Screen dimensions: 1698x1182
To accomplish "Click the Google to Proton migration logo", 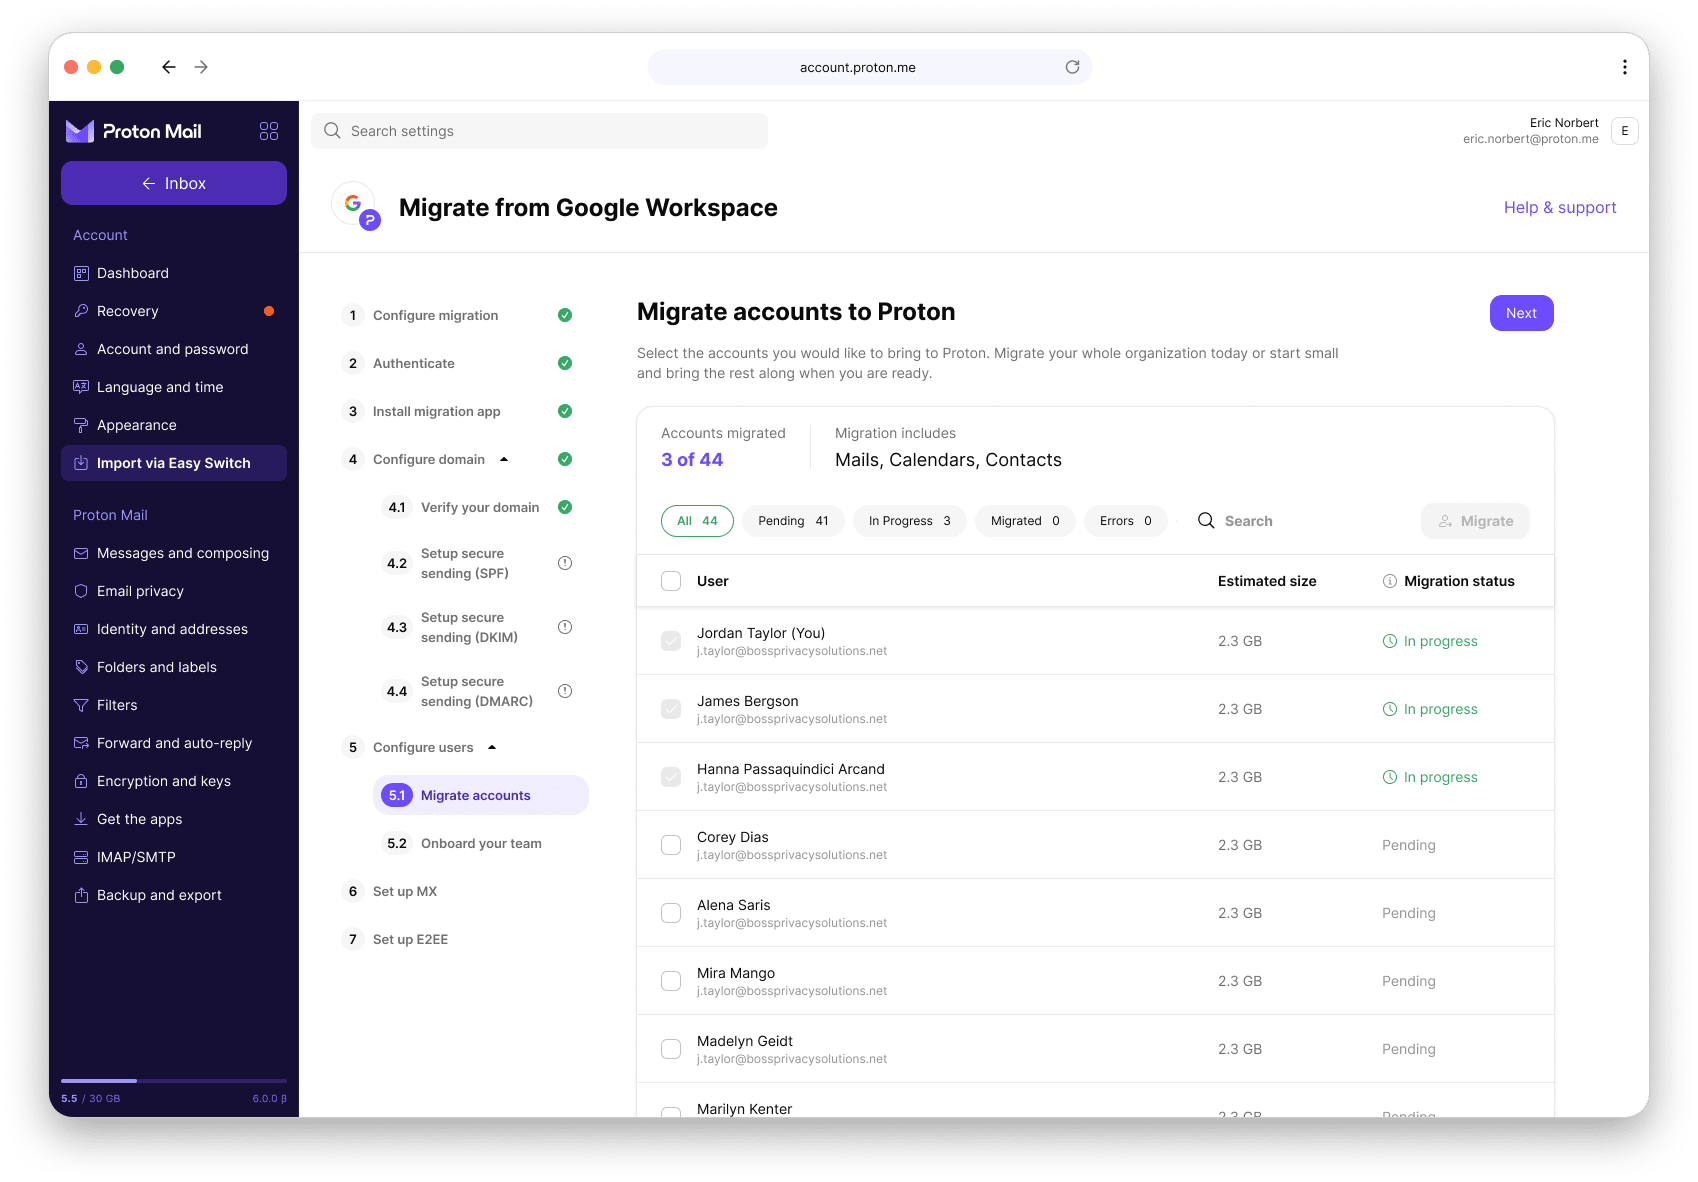I will tap(357, 207).
